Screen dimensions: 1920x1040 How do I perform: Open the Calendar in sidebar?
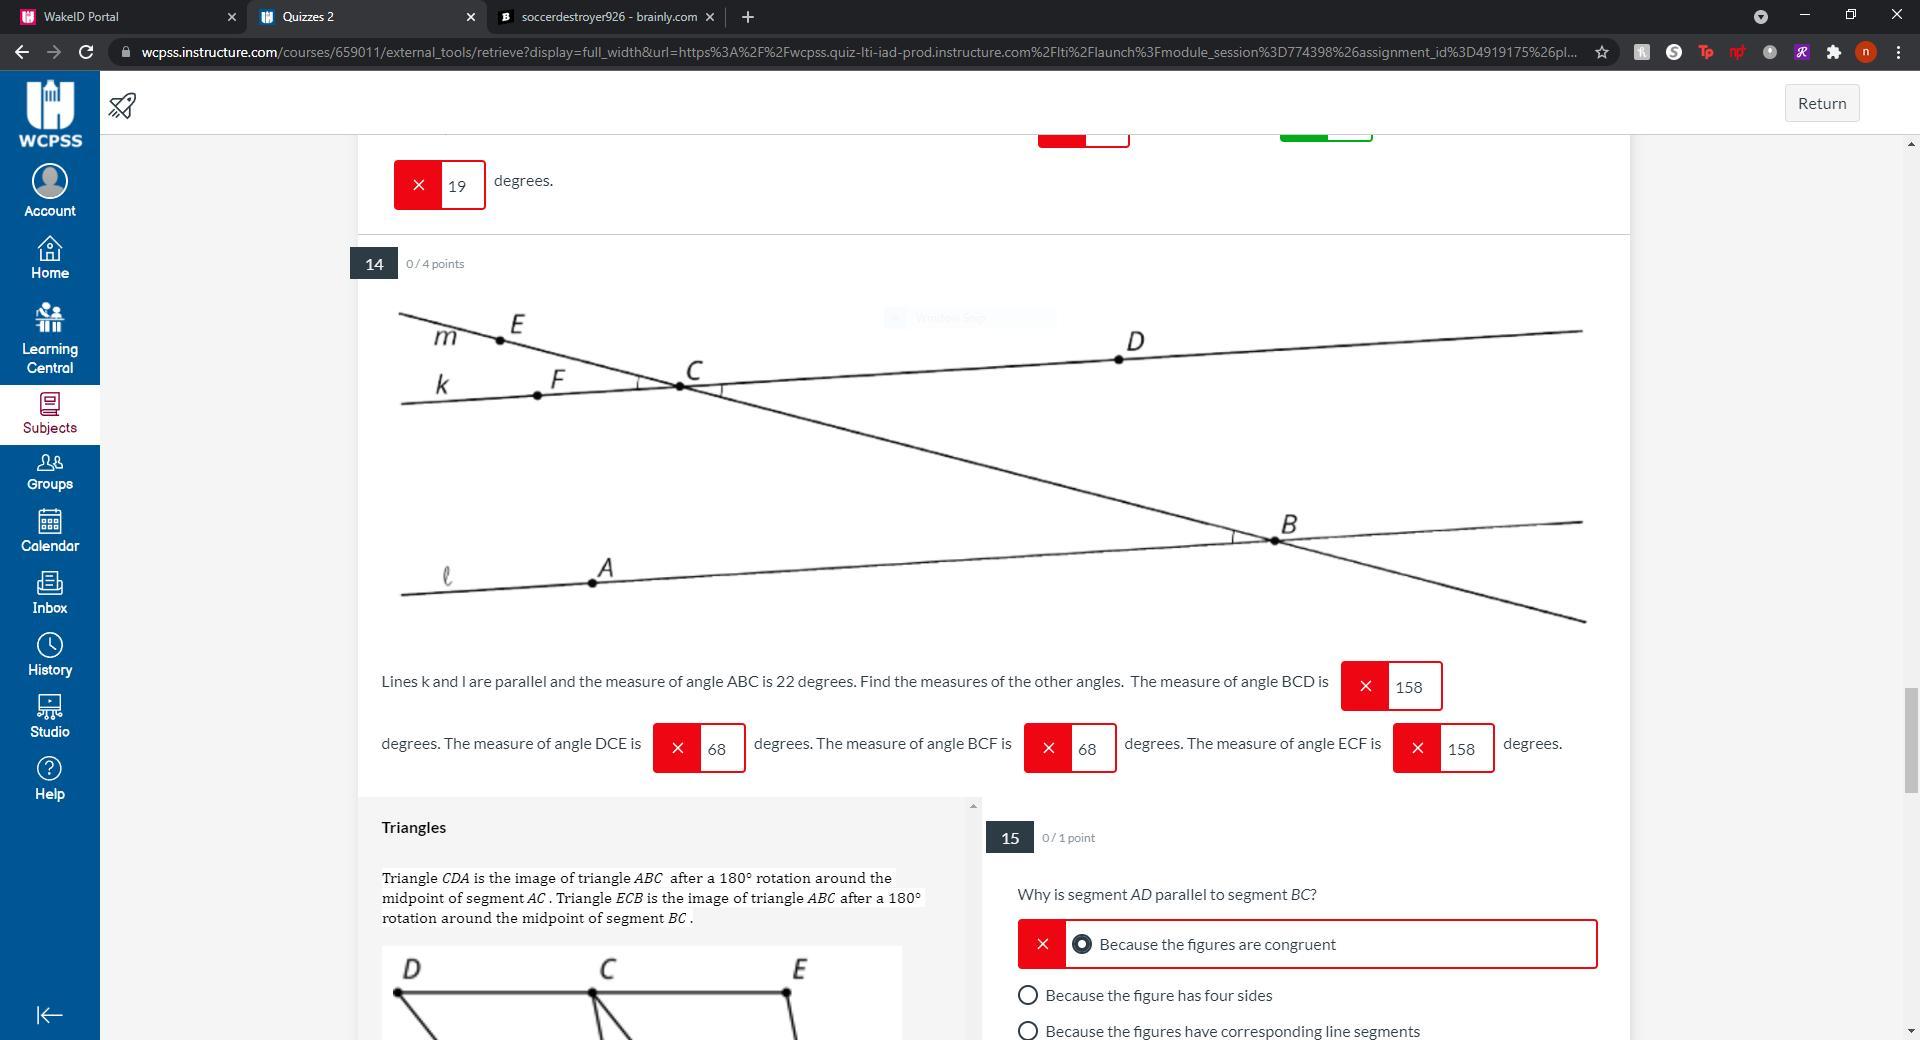[49, 531]
